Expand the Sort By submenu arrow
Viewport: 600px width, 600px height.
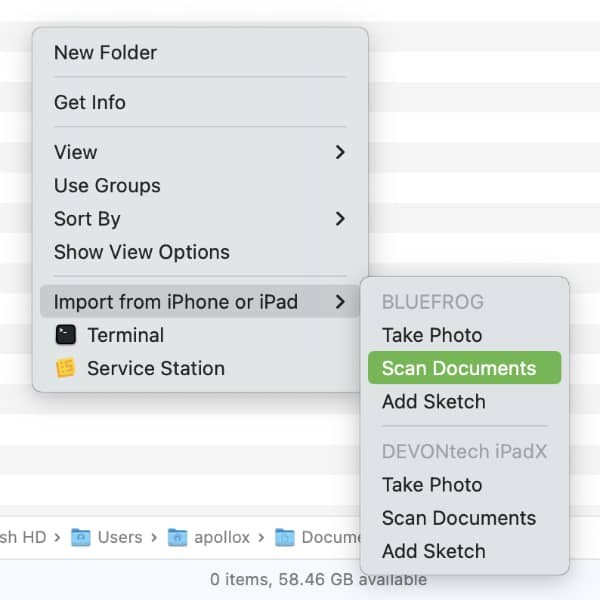click(x=340, y=219)
